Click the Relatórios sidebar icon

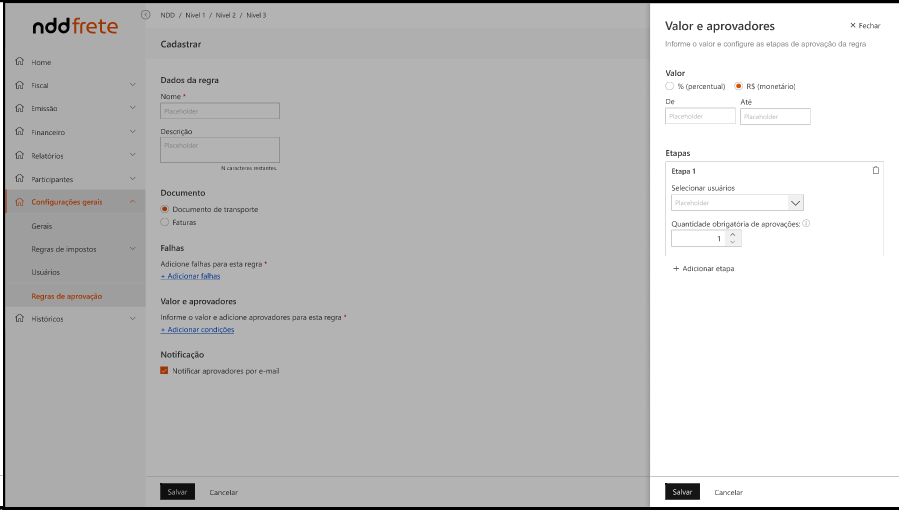[19, 156]
